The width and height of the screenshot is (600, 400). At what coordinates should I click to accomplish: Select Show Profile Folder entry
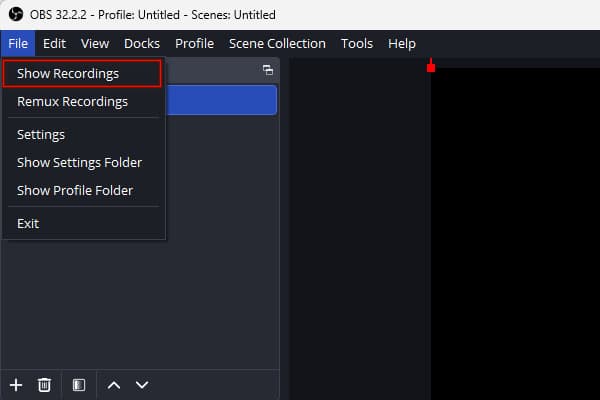pyautogui.click(x=84, y=191)
